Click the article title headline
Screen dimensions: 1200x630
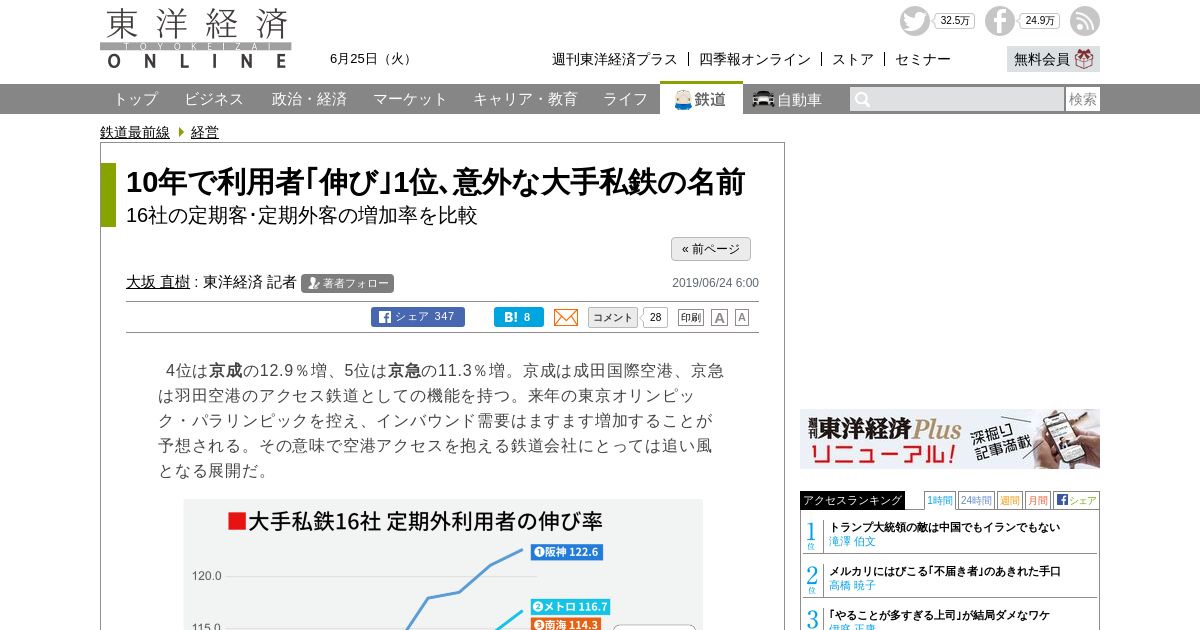coord(435,182)
